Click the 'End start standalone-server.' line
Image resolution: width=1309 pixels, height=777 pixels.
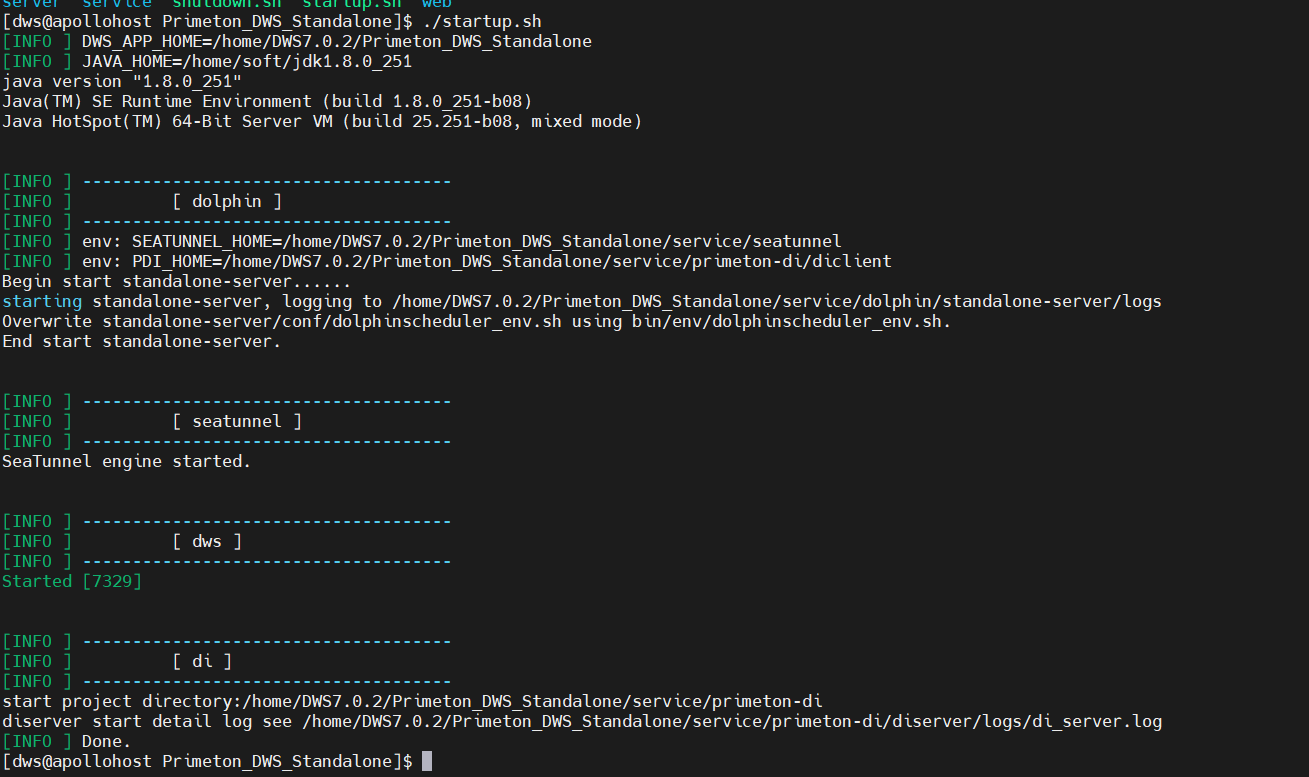(142, 341)
